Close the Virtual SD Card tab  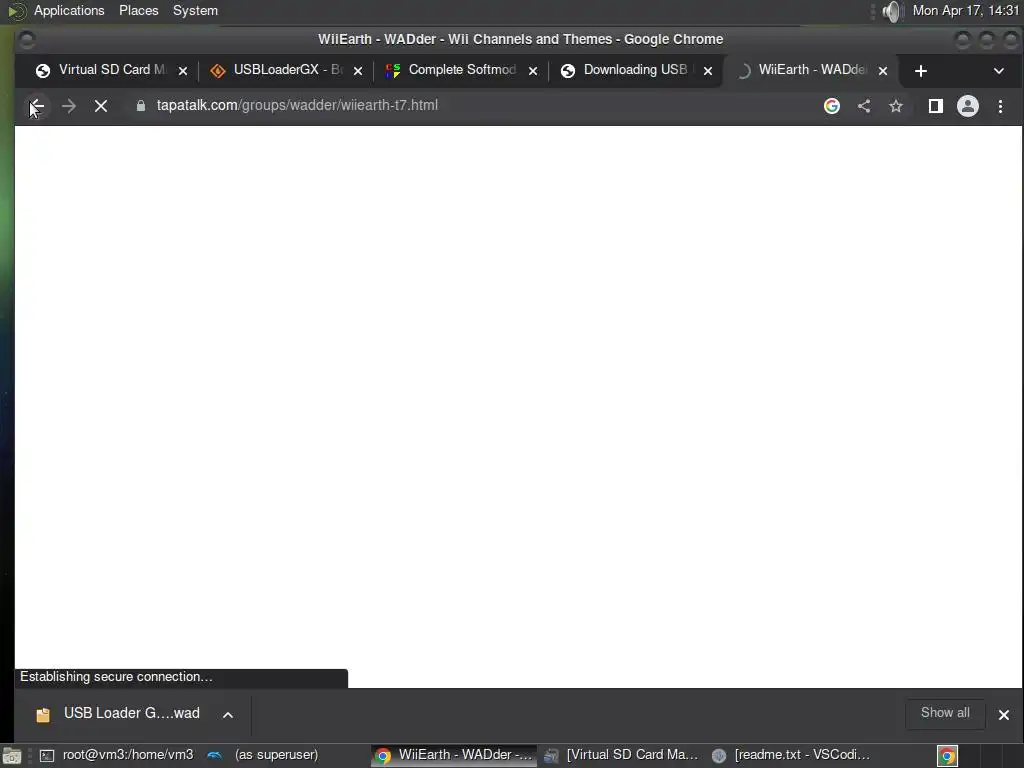183,71
